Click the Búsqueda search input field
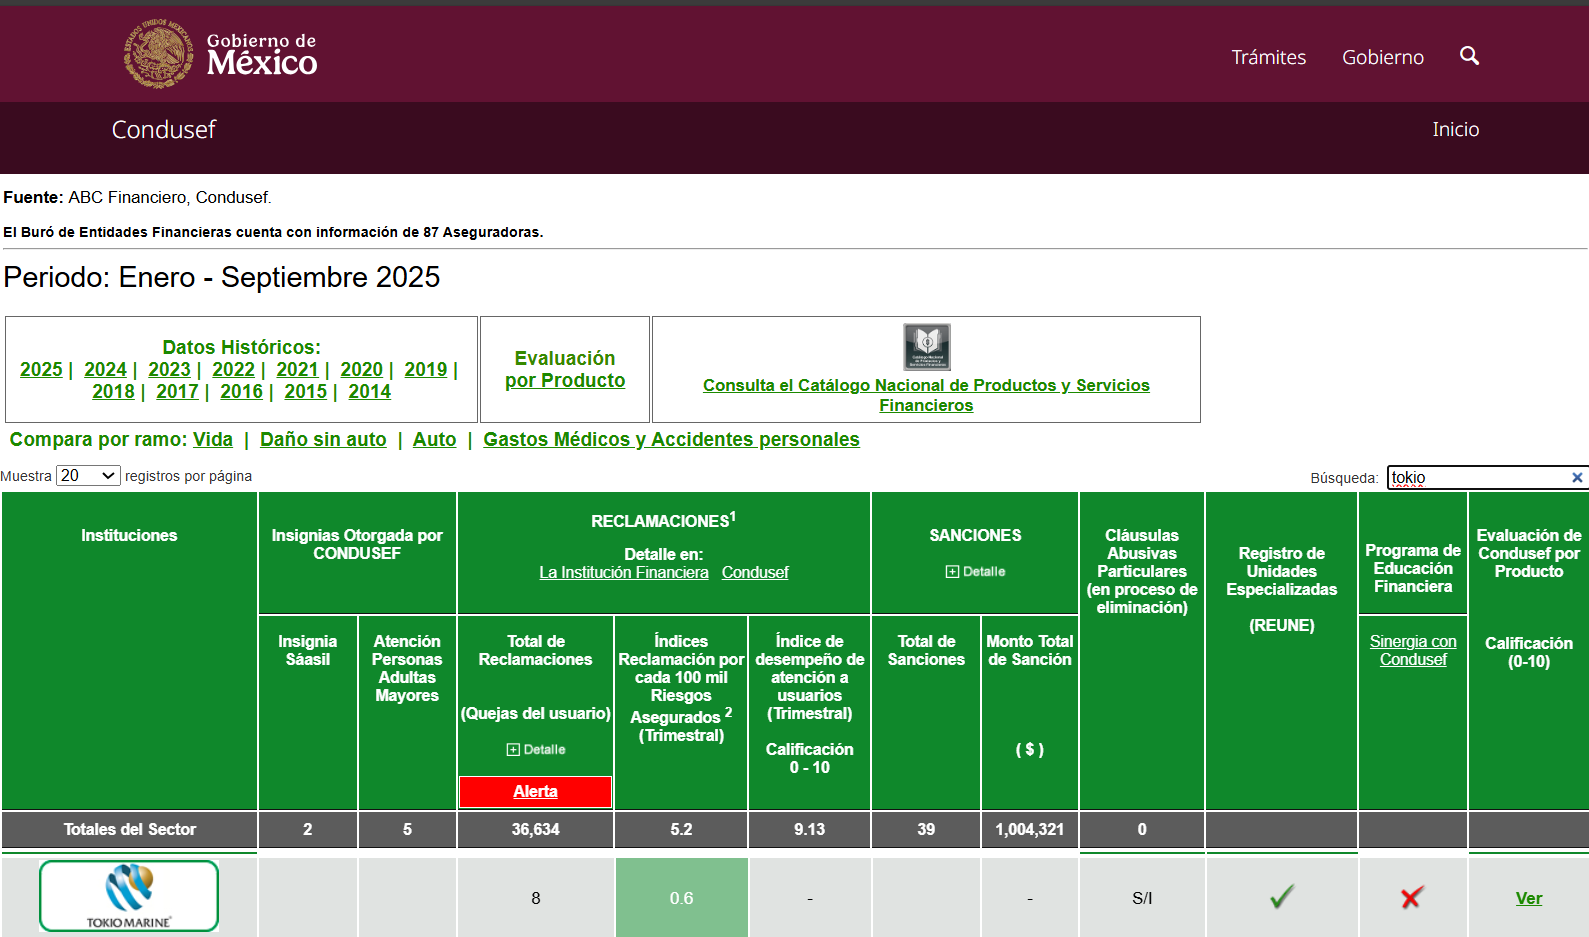Image resolution: width=1589 pixels, height=937 pixels. 1476,478
